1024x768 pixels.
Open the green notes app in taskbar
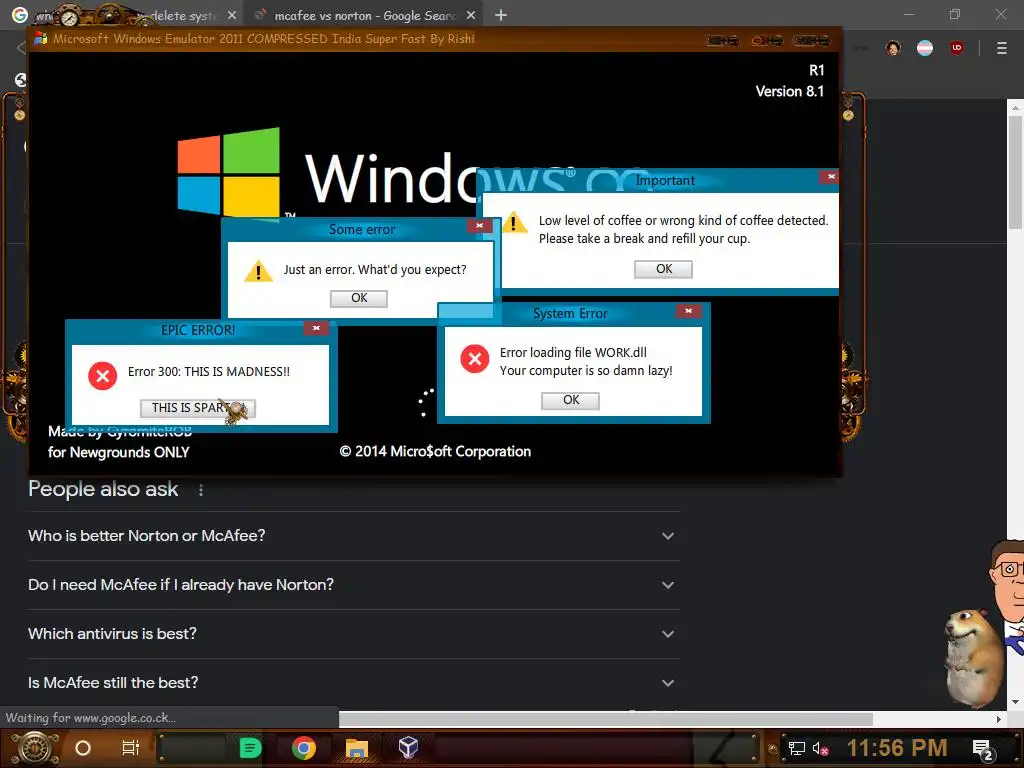point(250,748)
